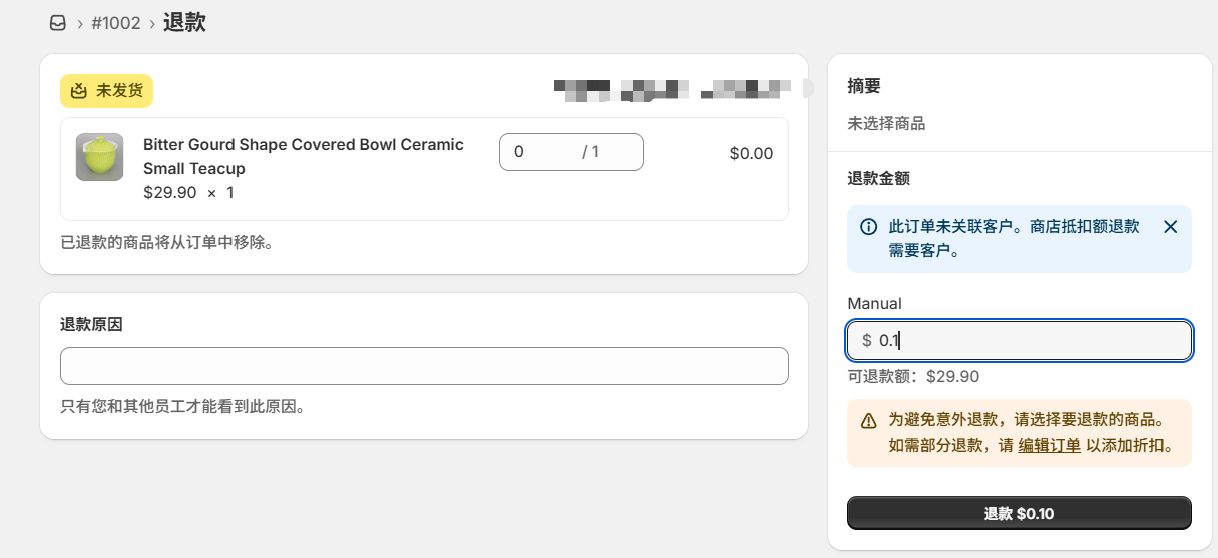Click the warning triangle icon in alert
1218x558 pixels.
(868, 421)
